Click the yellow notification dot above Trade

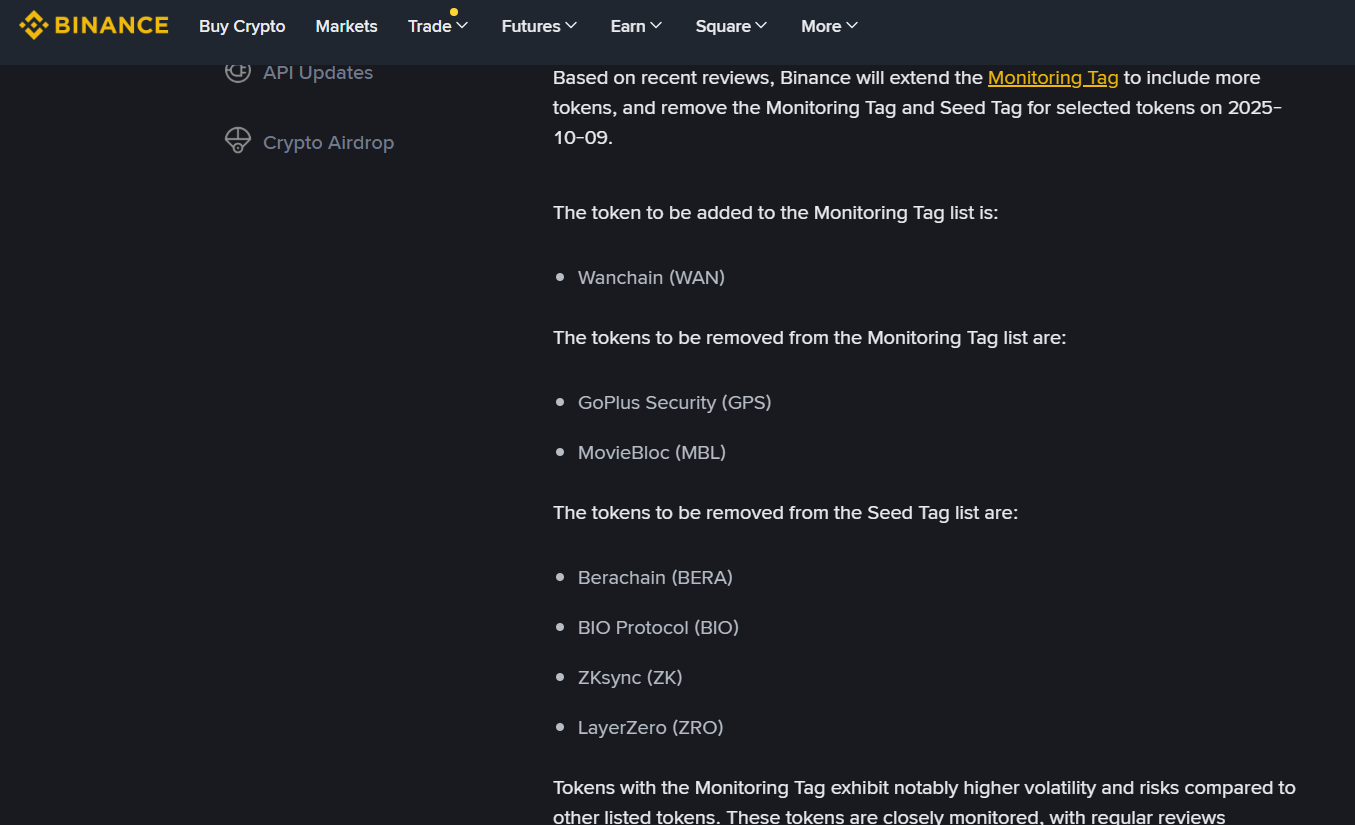[x=454, y=12]
